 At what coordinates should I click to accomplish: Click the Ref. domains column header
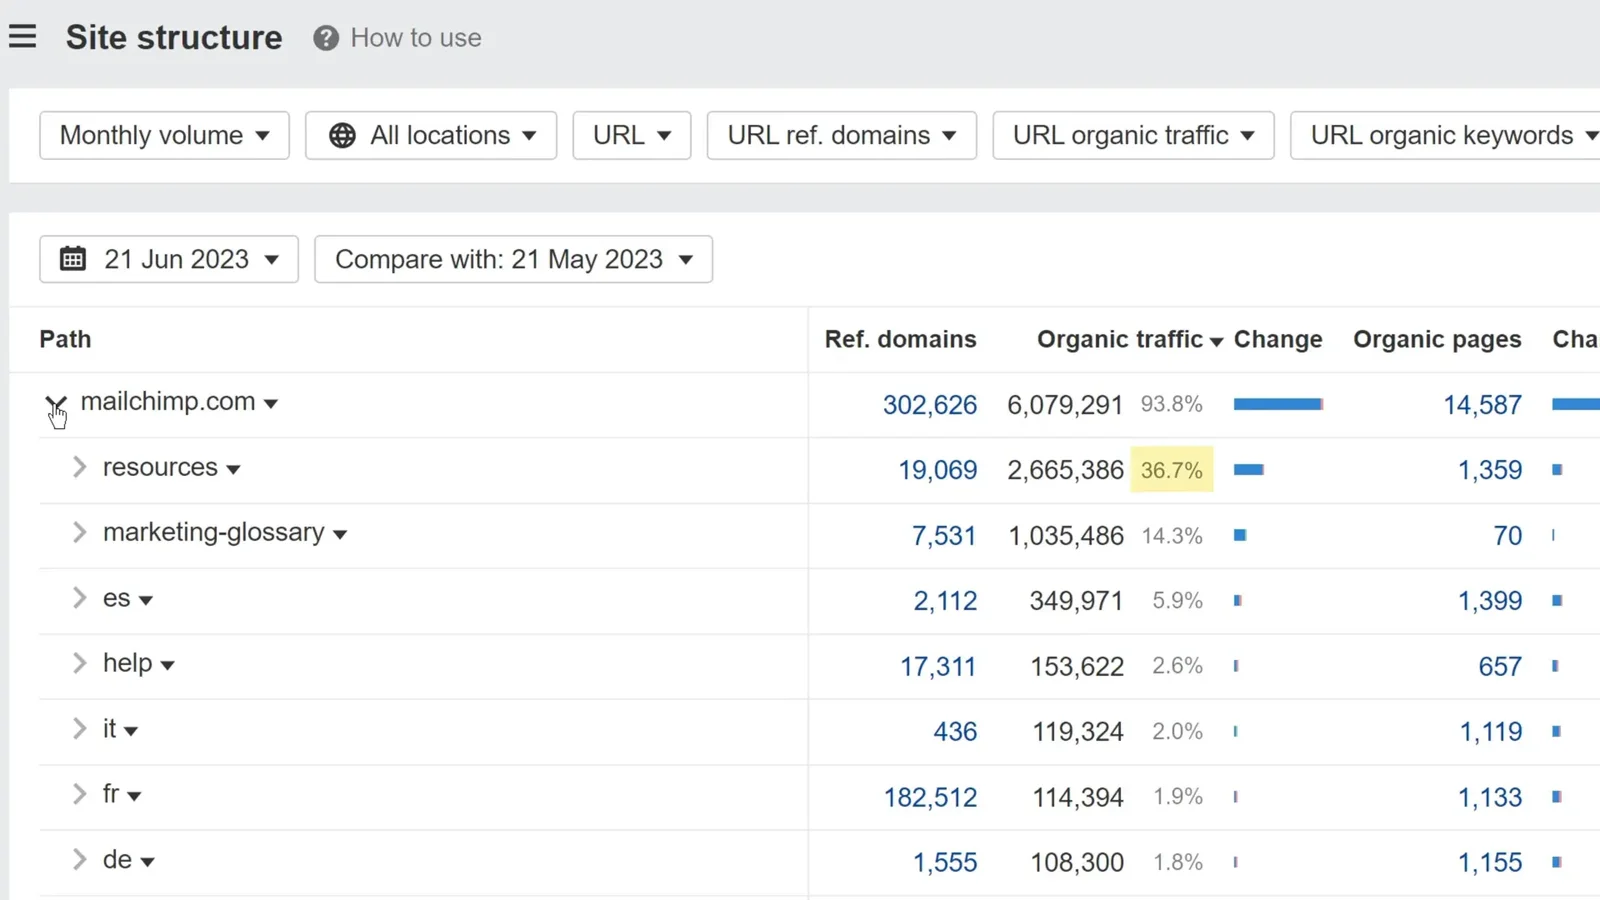pyautogui.click(x=900, y=339)
